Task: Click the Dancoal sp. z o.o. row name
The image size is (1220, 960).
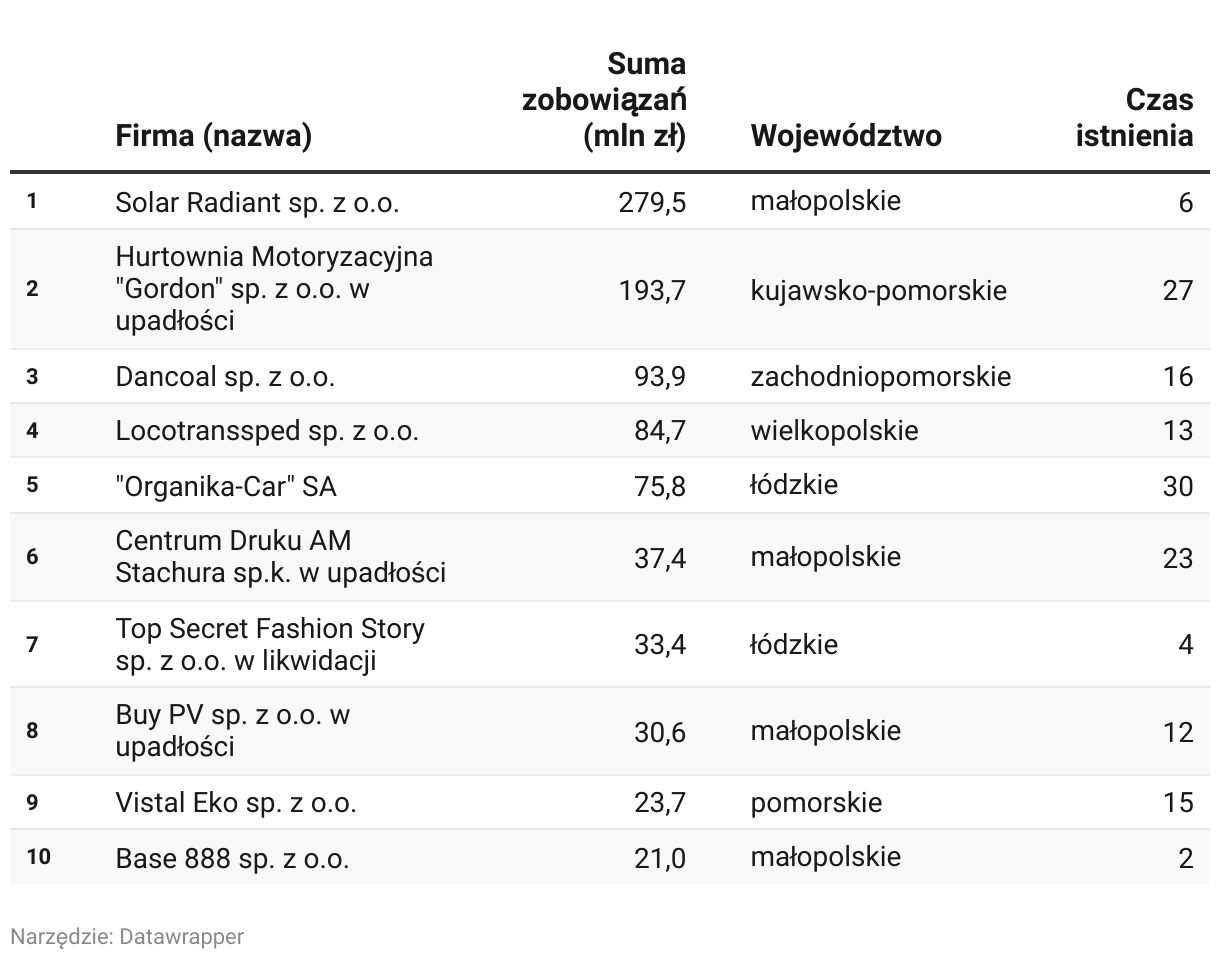Action: coord(225,377)
